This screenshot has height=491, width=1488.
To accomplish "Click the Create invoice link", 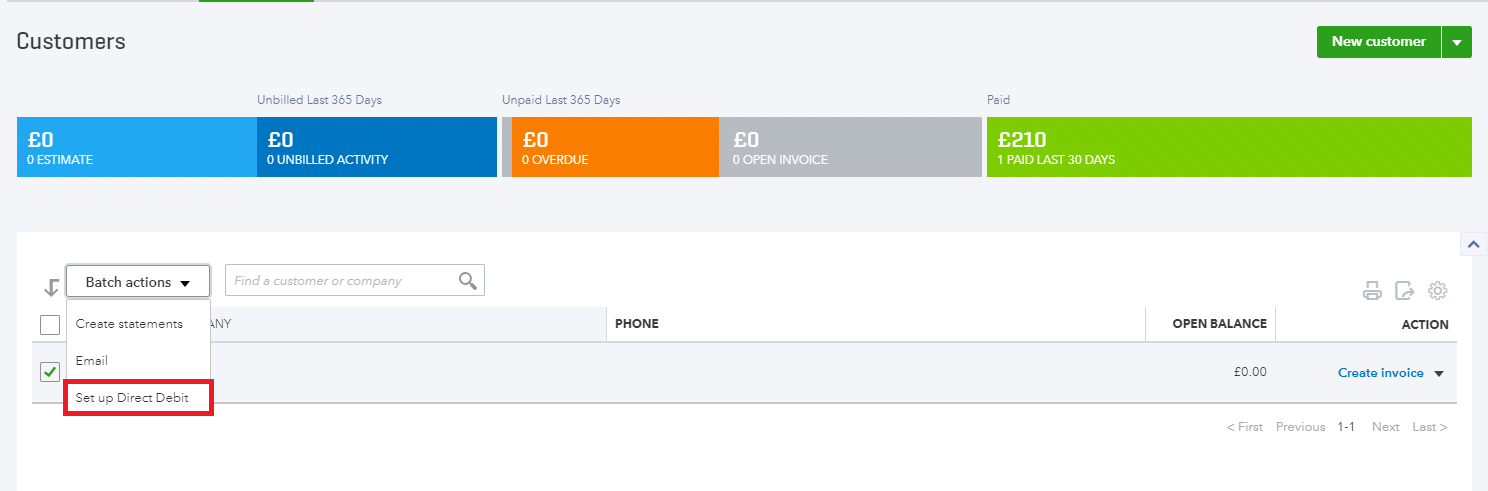I will pos(1381,373).
